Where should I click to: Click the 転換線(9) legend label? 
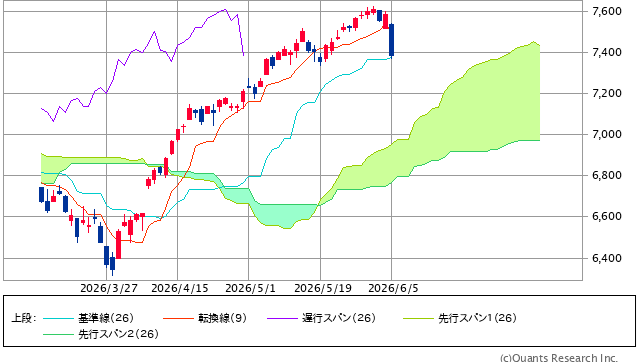click(x=222, y=318)
